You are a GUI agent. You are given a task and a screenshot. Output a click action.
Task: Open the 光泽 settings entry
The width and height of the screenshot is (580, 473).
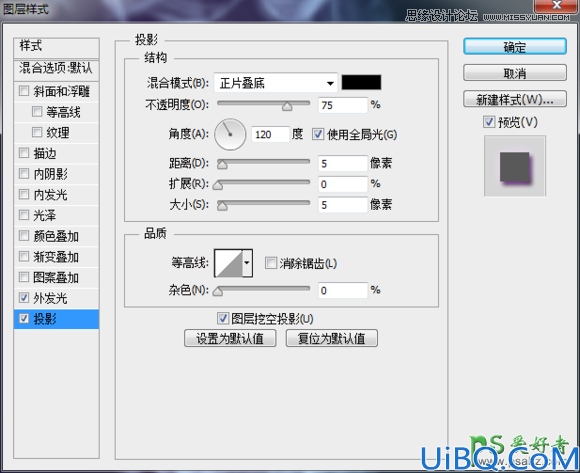45,215
